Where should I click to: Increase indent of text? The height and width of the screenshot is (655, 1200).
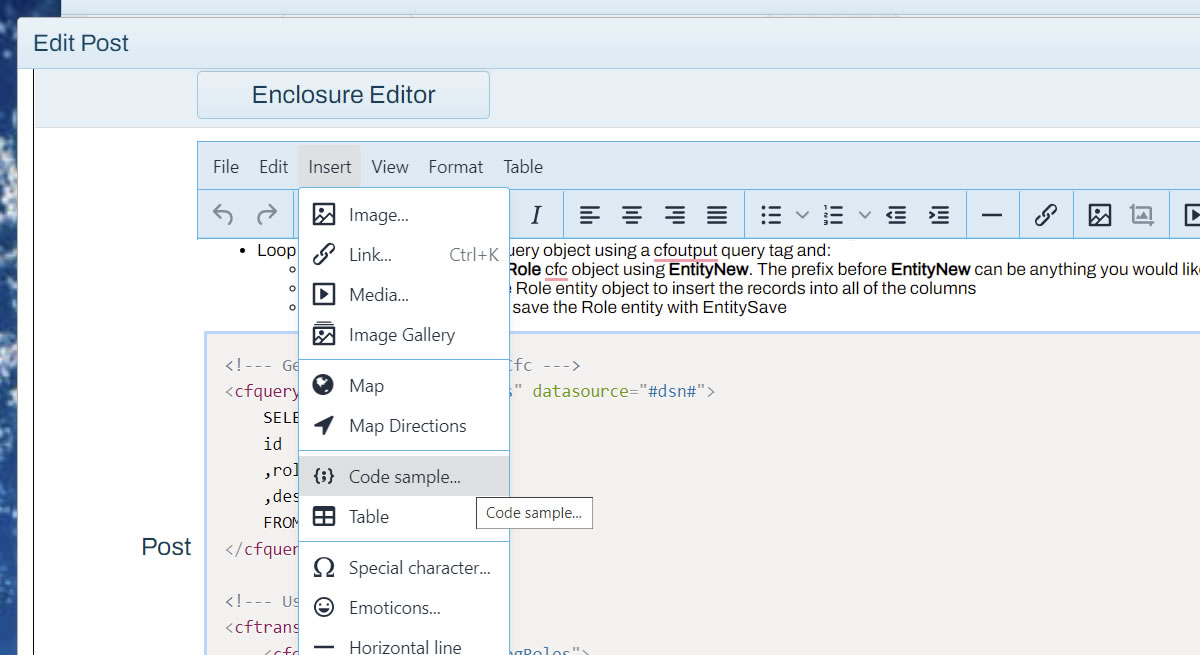[x=939, y=214]
